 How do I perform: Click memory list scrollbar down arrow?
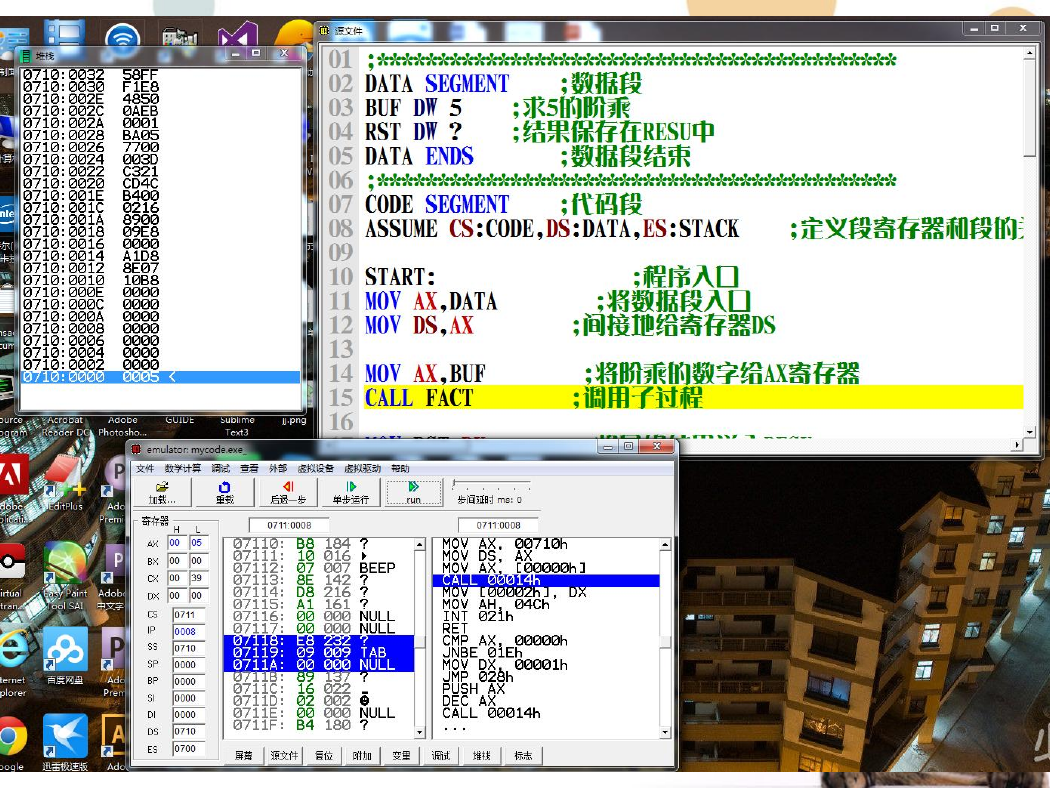pyautogui.click(x=420, y=732)
